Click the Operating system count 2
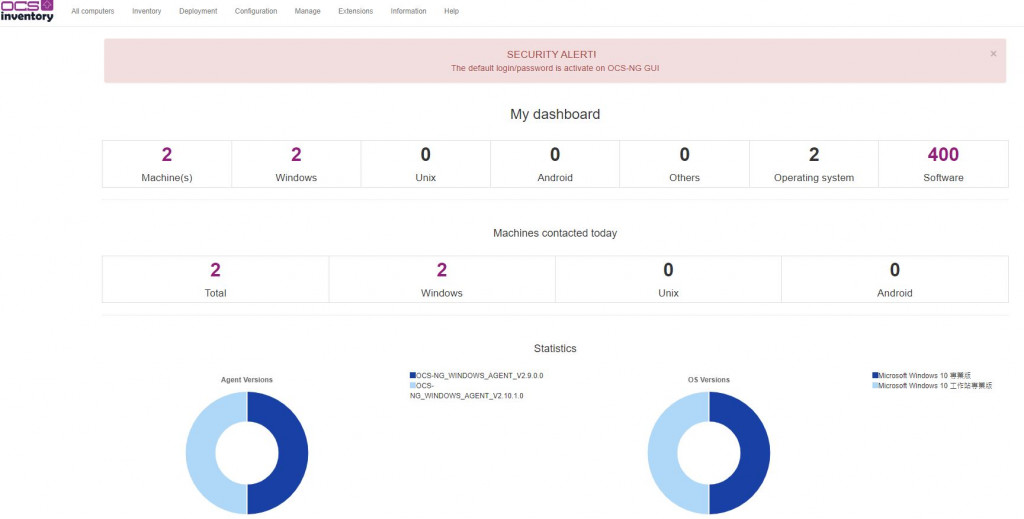 [814, 155]
